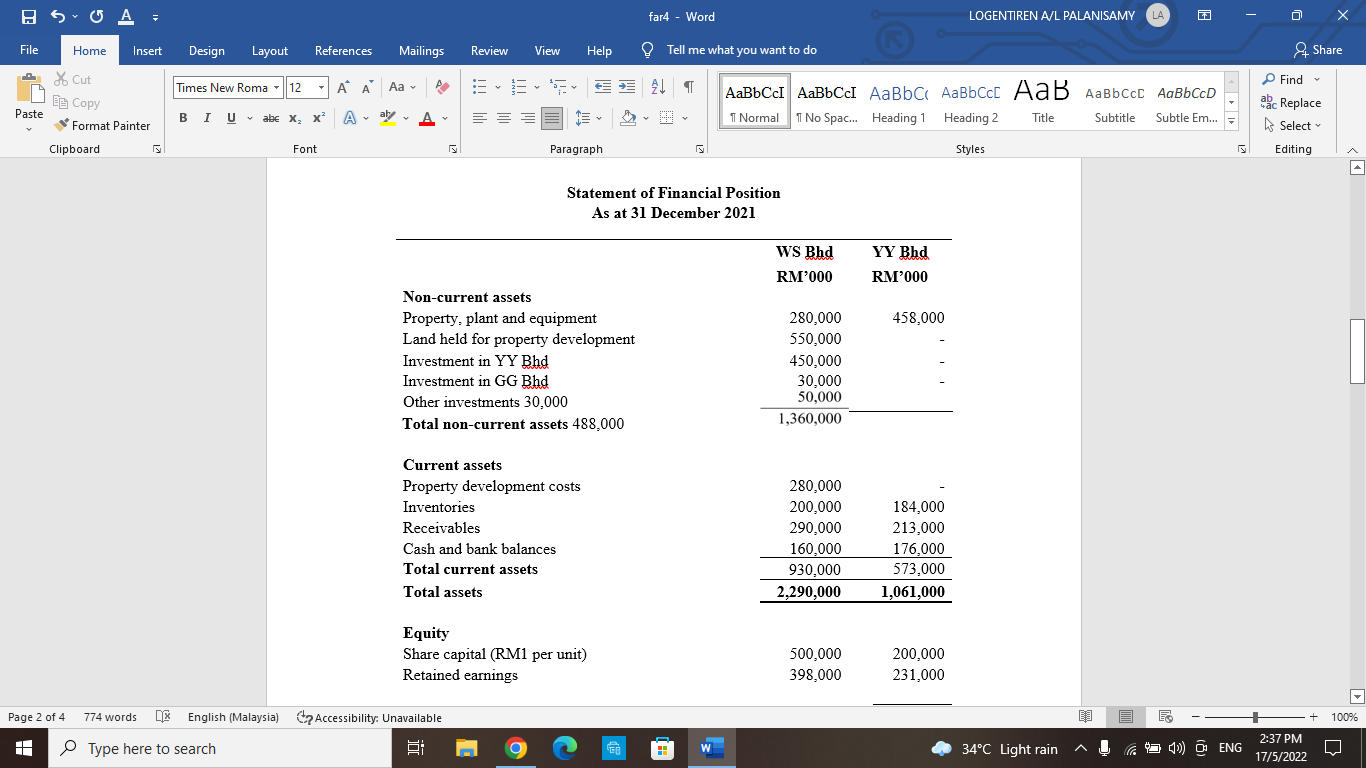Apply subscript formatting
The width and height of the screenshot is (1366, 768).
coord(296,118)
